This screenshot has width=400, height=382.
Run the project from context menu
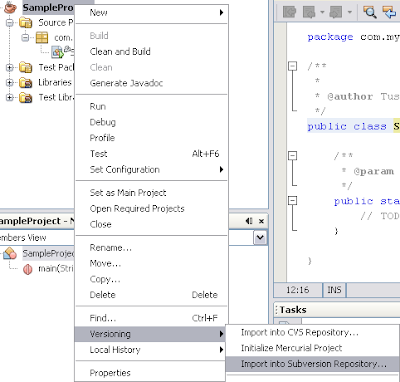click(151, 107)
